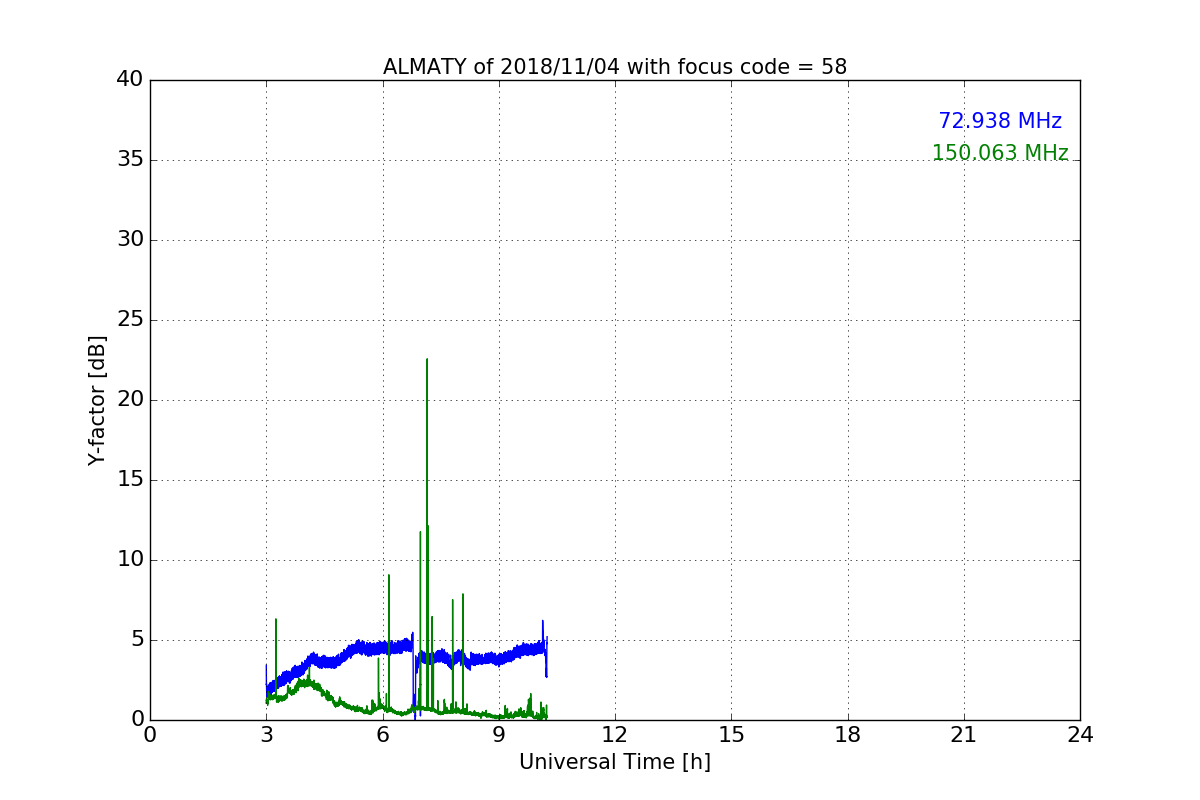Click y-axis tick label 10
Viewport: 1200px width, 800px height.
coord(129,560)
